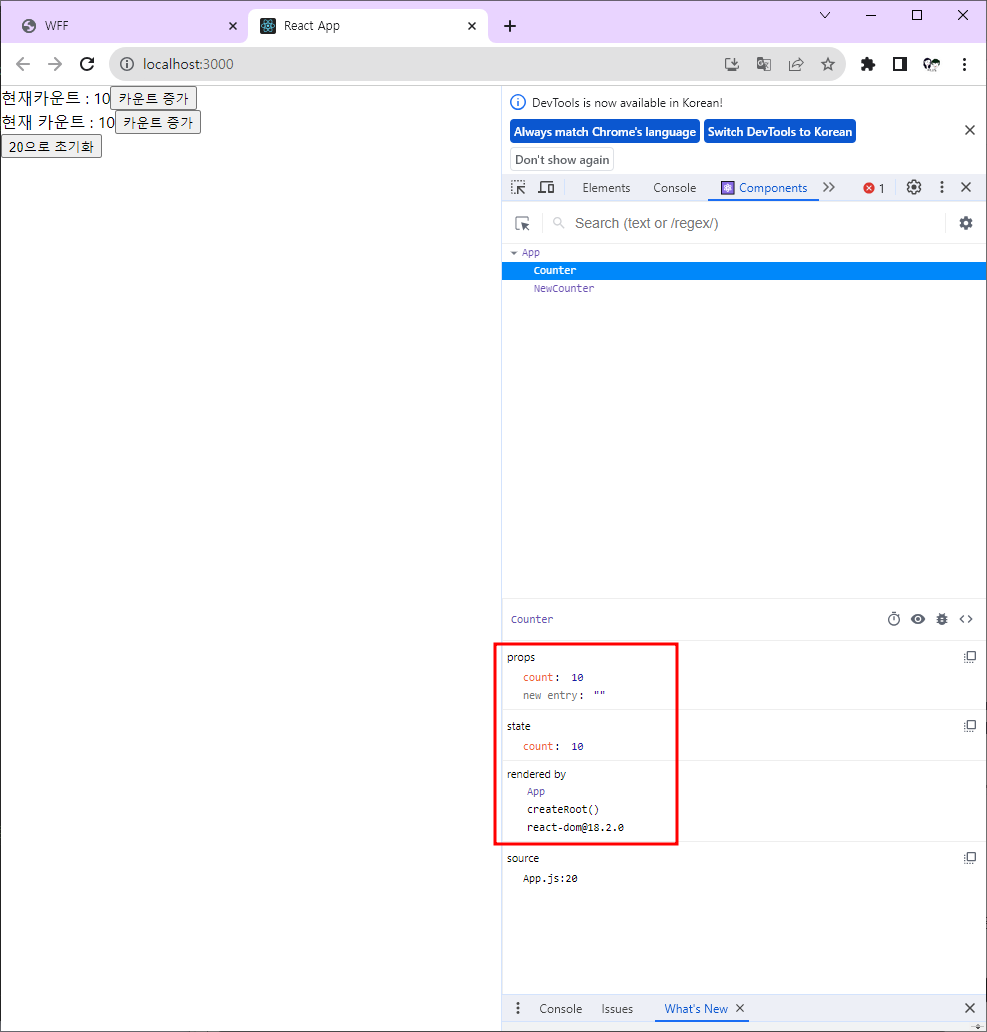This screenshot has width=987, height=1032.
Task: Switch to the Console tab in top bar
Action: pyautogui.click(x=674, y=188)
